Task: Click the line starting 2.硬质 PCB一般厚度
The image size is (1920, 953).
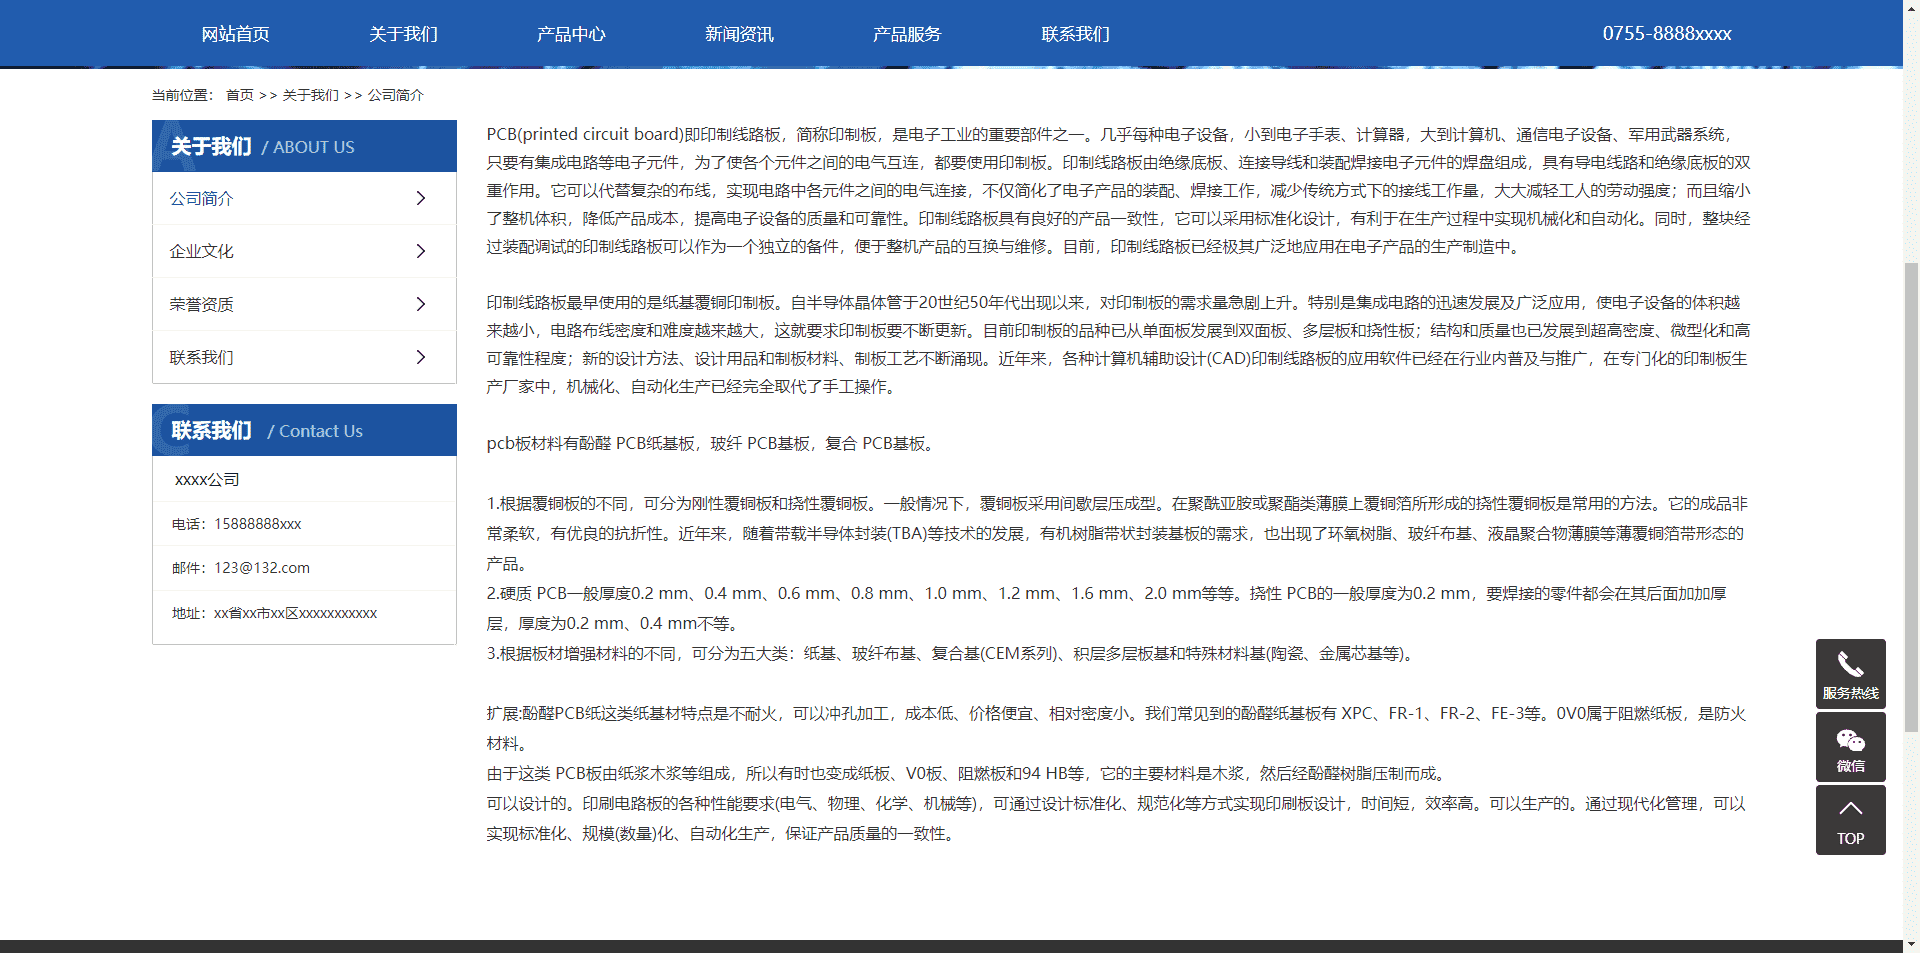Action: coord(1107,608)
